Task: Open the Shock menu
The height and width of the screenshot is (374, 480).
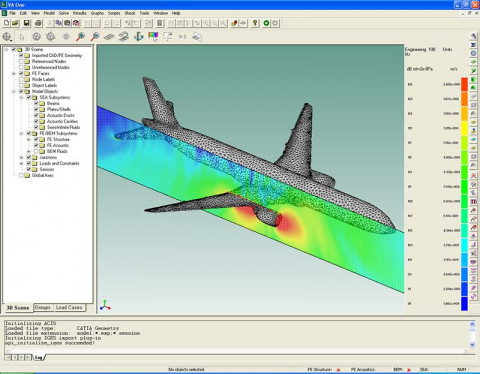Action: (130, 13)
